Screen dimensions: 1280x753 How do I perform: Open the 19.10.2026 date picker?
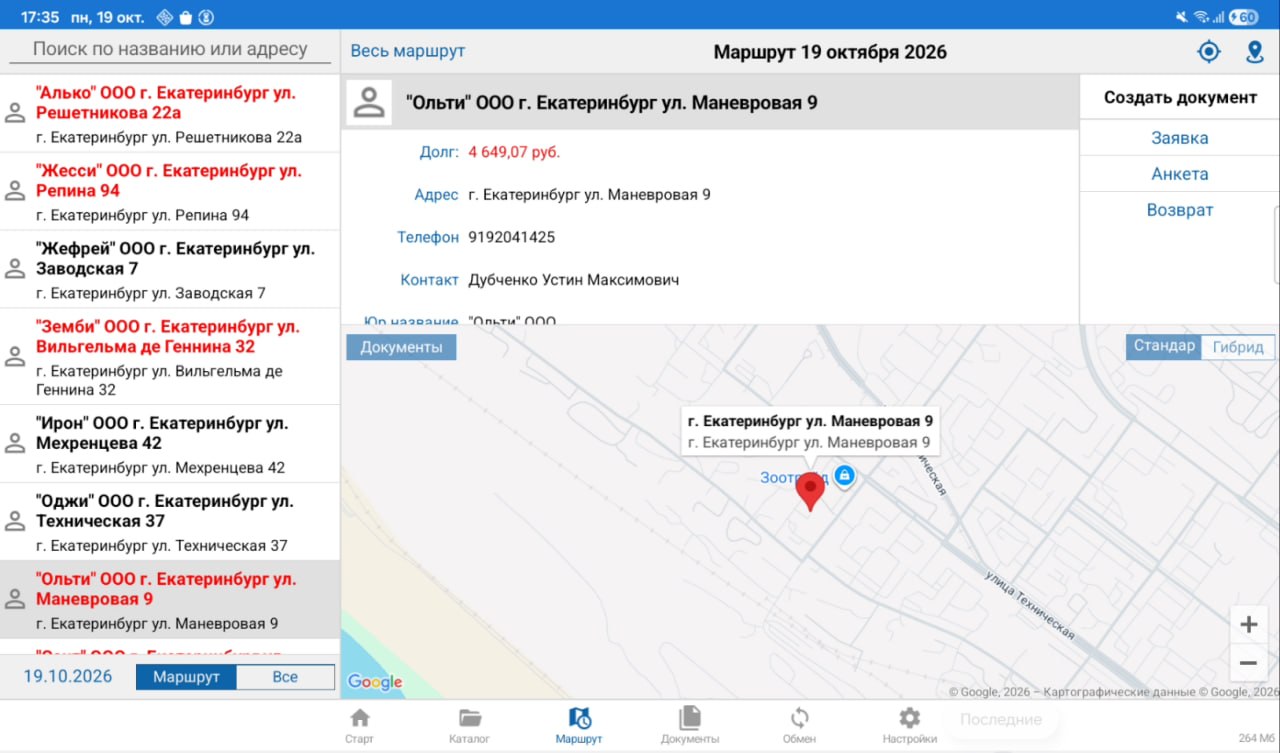(68, 677)
